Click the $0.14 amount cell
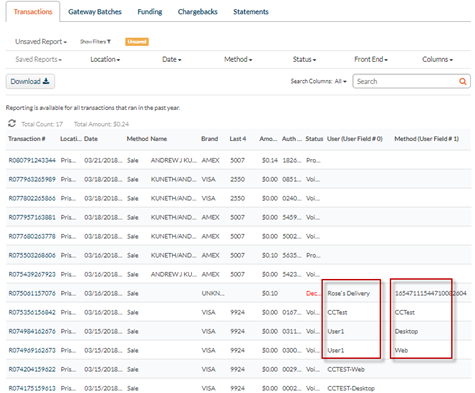Image resolution: width=475 pixels, height=393 pixels. (x=270, y=160)
